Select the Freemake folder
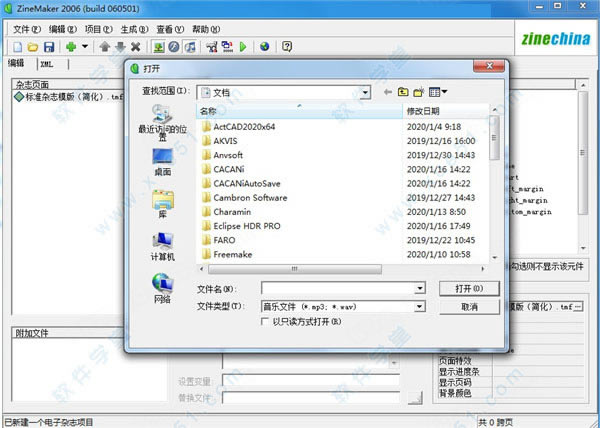The image size is (600, 428). [x=227, y=254]
